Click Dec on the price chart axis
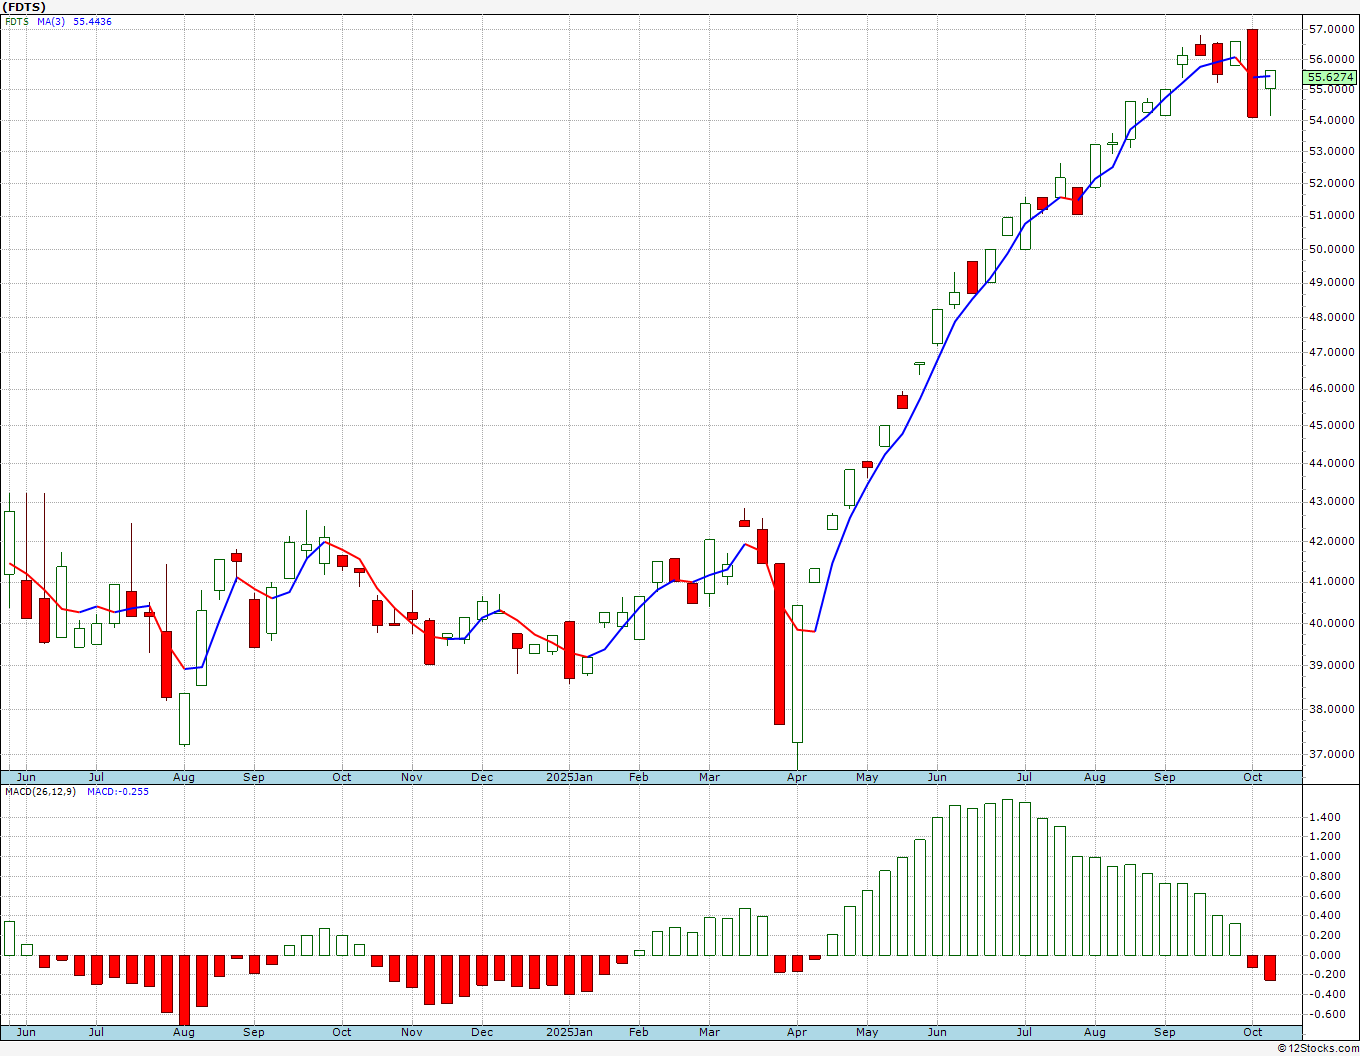This screenshot has height=1056, width=1360. (x=482, y=777)
